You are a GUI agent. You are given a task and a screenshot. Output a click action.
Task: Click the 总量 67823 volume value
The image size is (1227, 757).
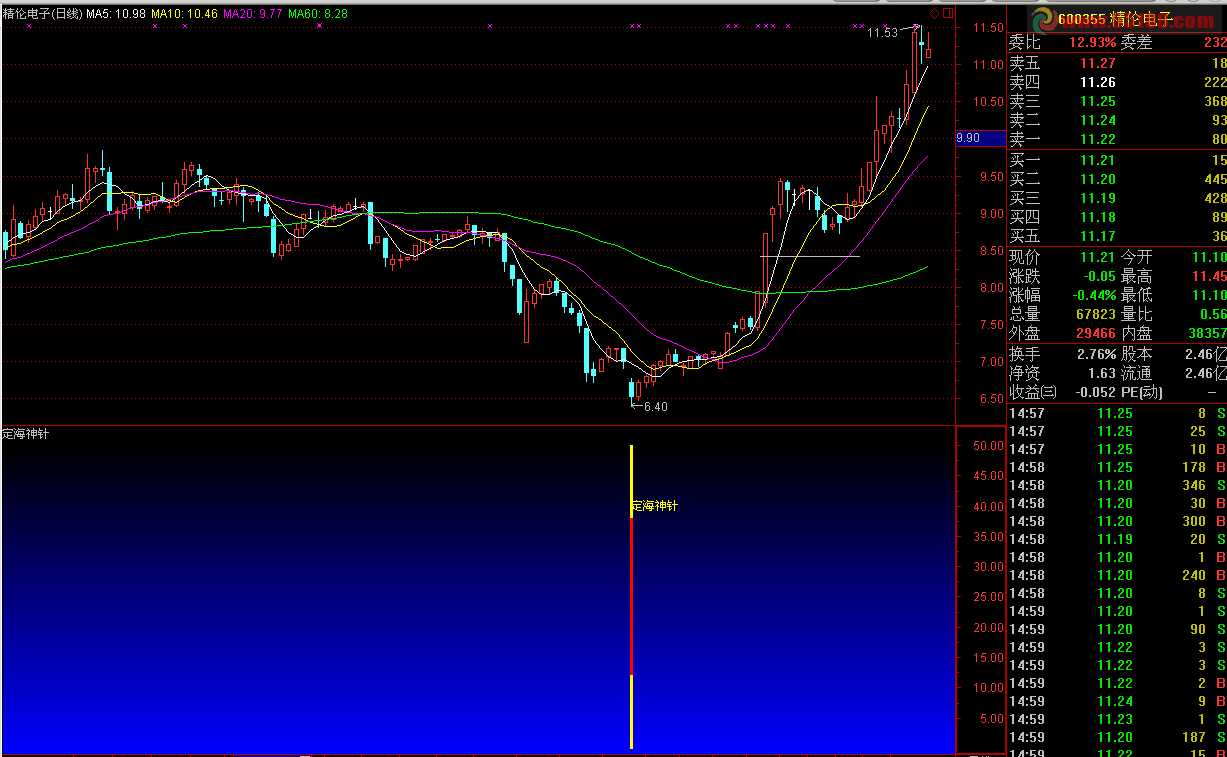pyautogui.click(x=1094, y=314)
